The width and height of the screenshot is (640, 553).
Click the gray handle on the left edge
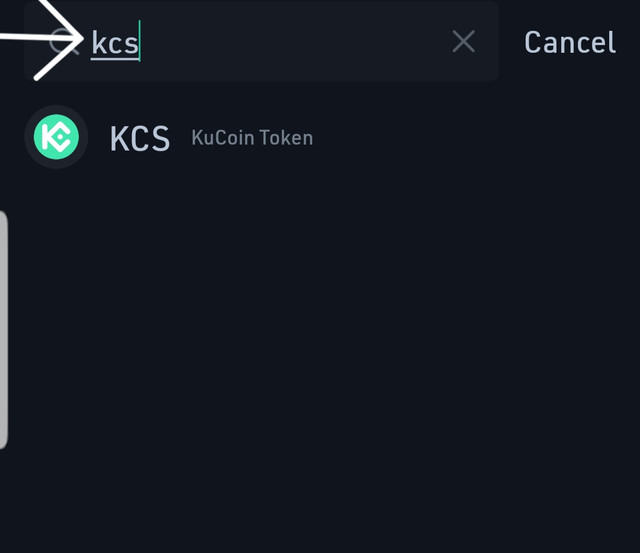[x=3, y=330]
